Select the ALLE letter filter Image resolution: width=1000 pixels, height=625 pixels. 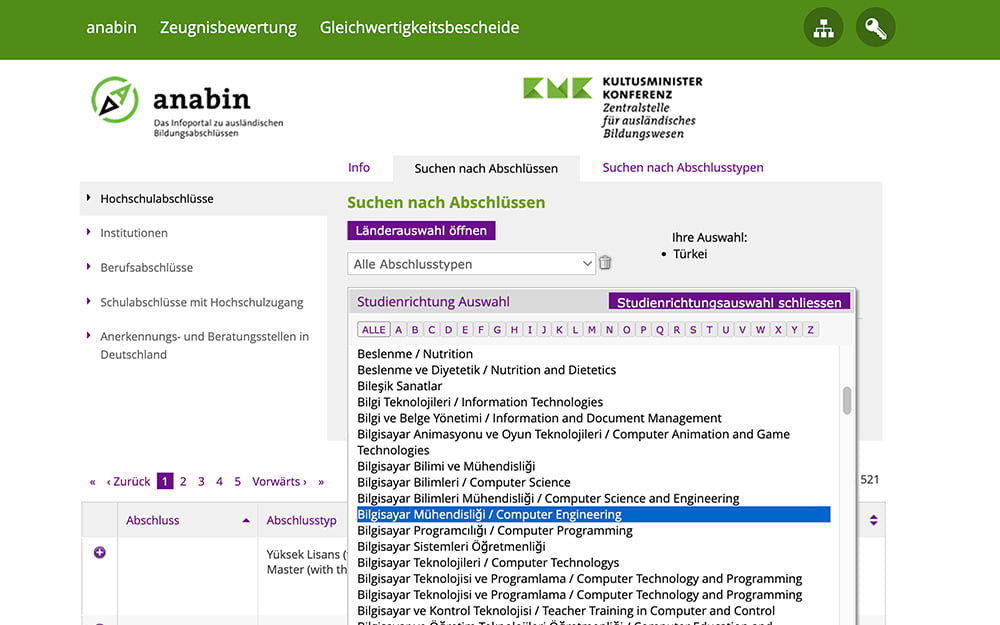(374, 330)
